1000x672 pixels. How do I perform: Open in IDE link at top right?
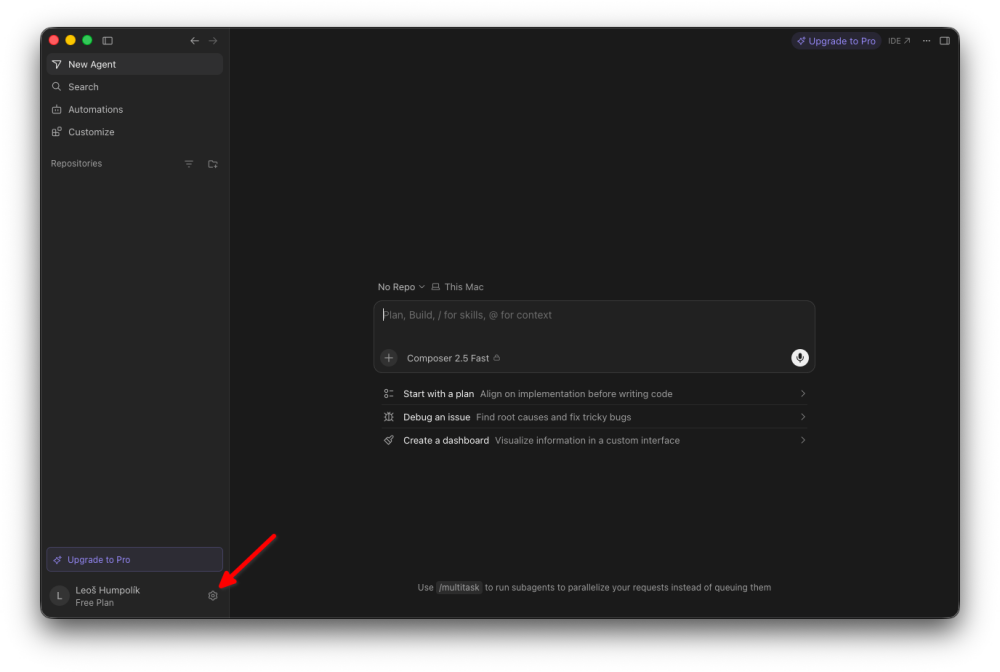pyautogui.click(x=899, y=41)
